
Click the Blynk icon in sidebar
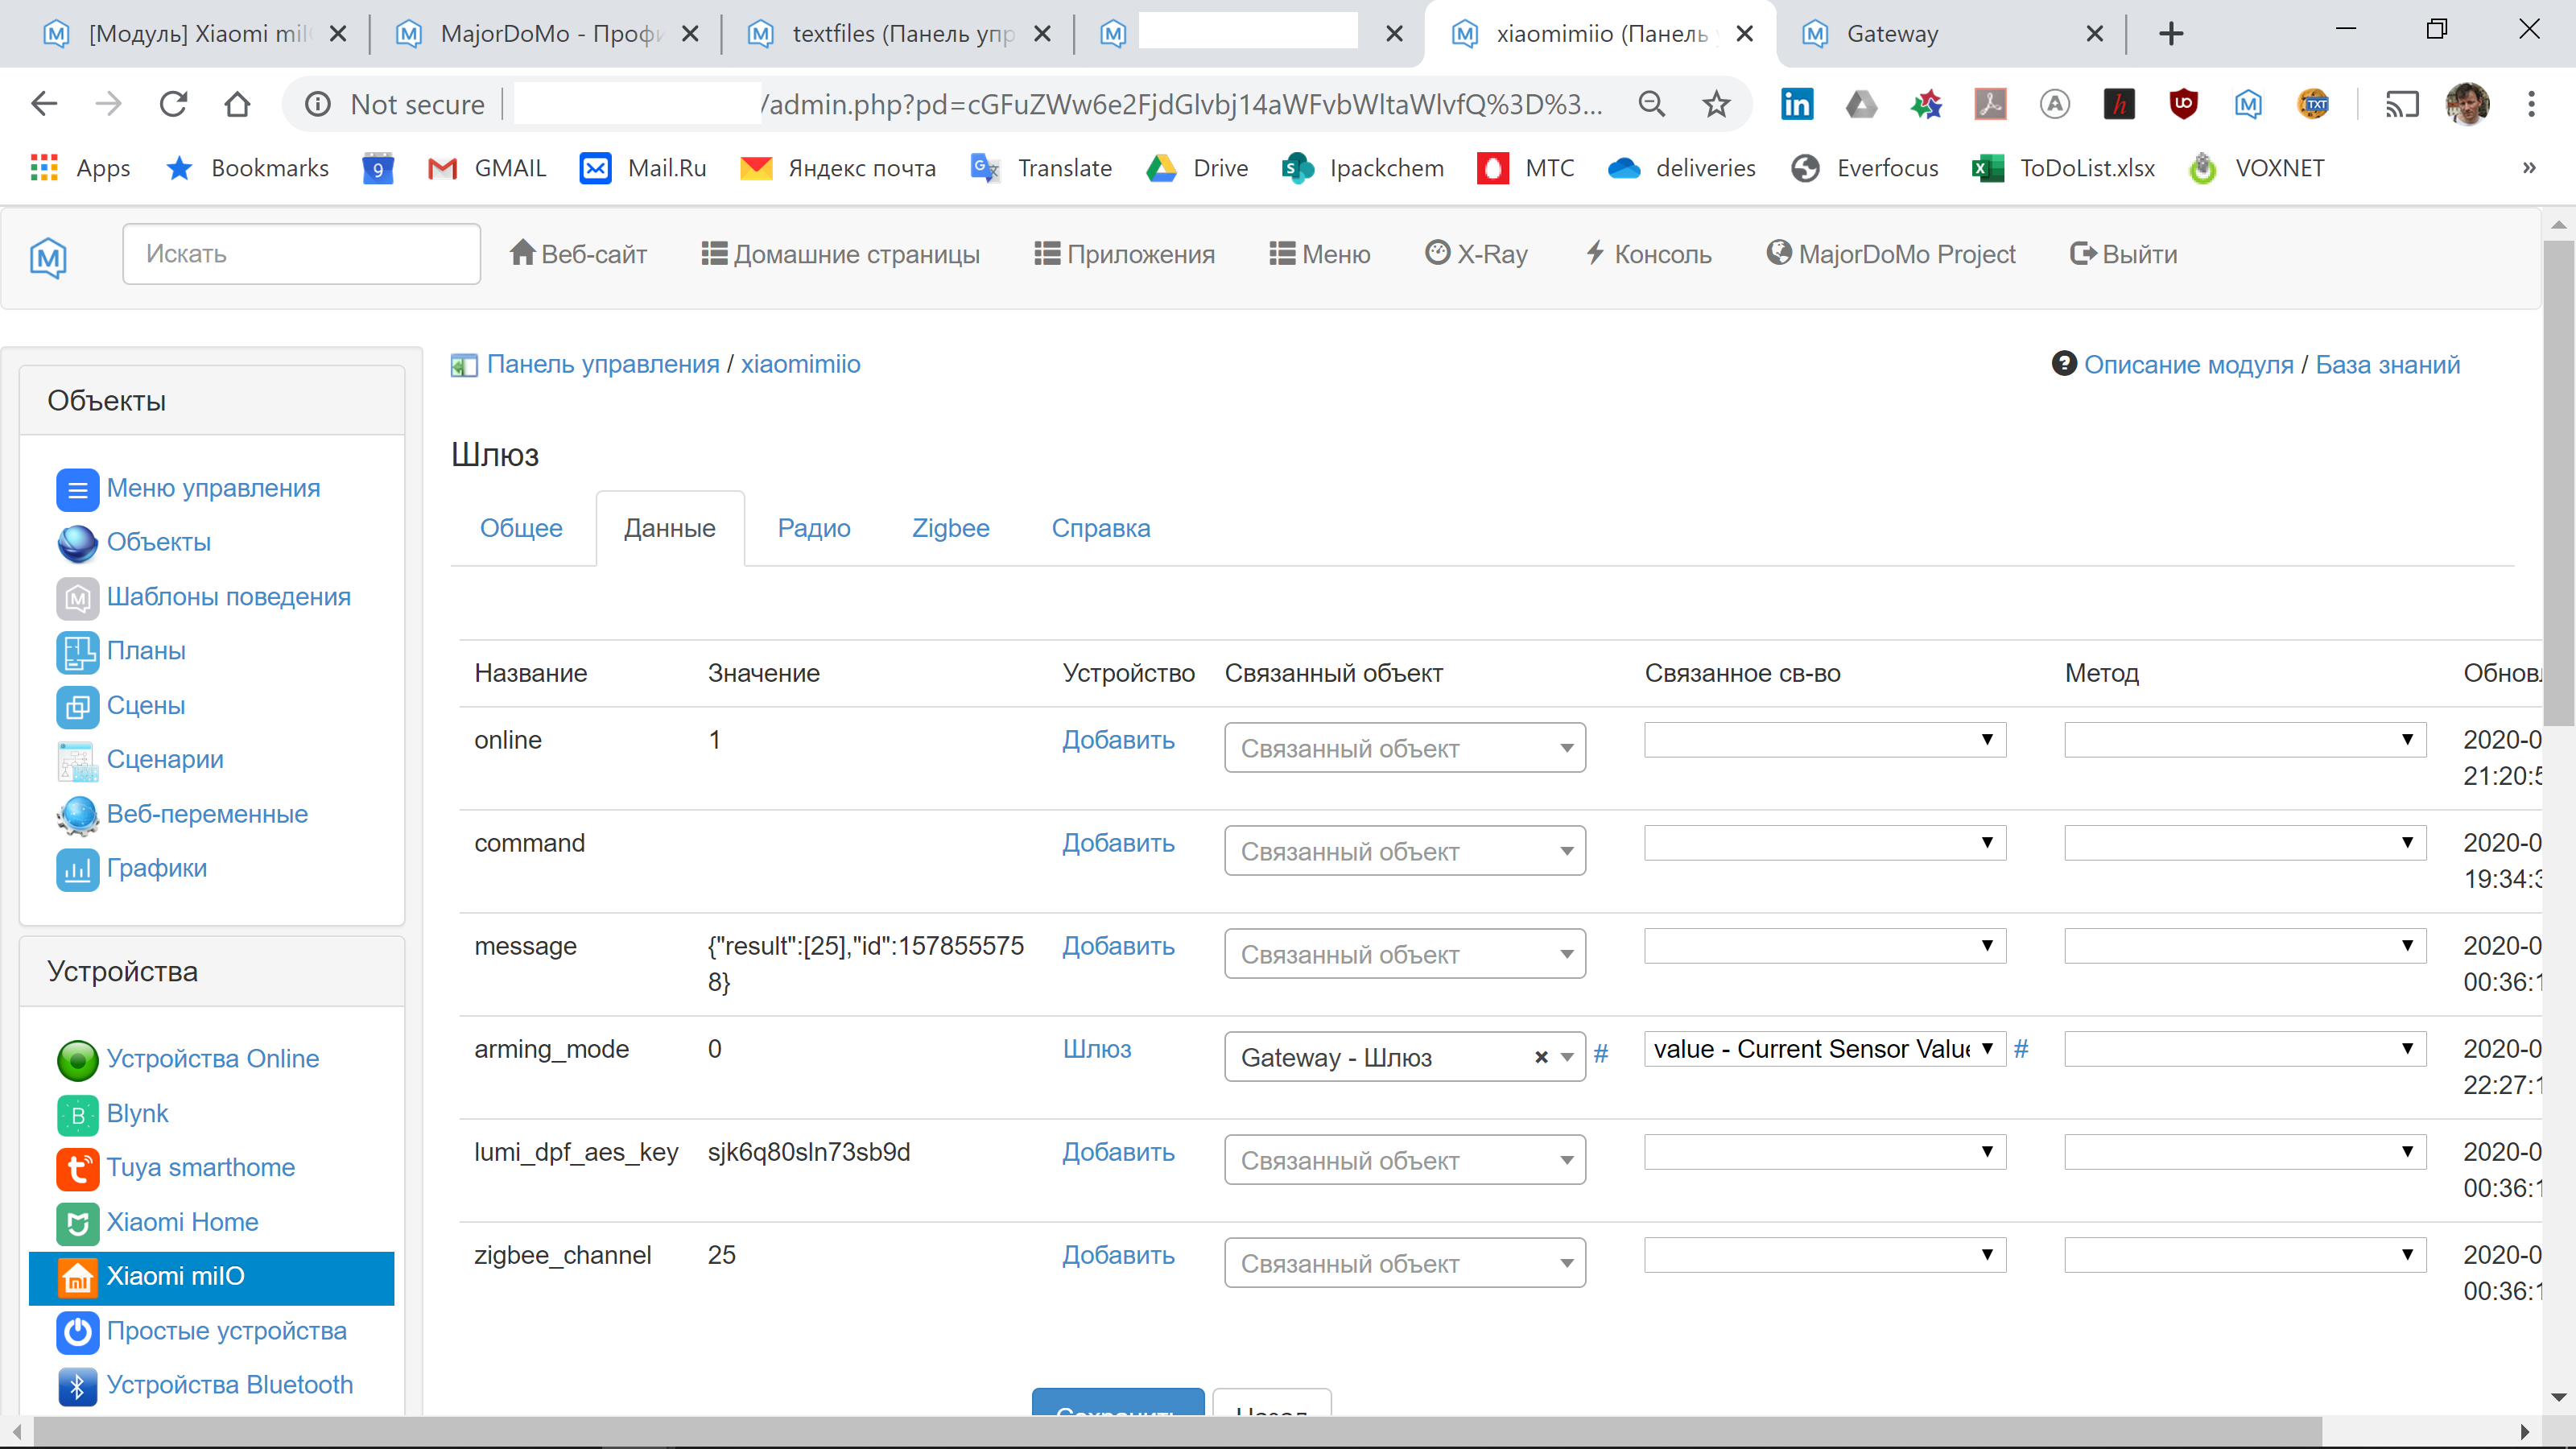[x=77, y=1114]
